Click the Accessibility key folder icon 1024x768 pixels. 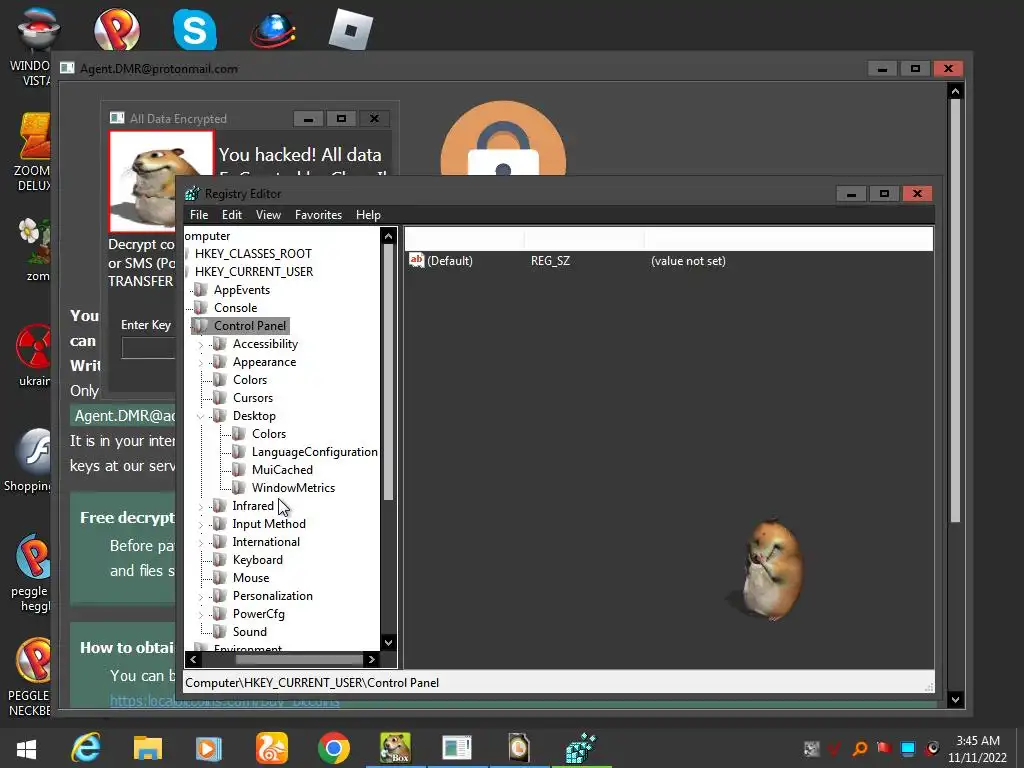point(219,344)
